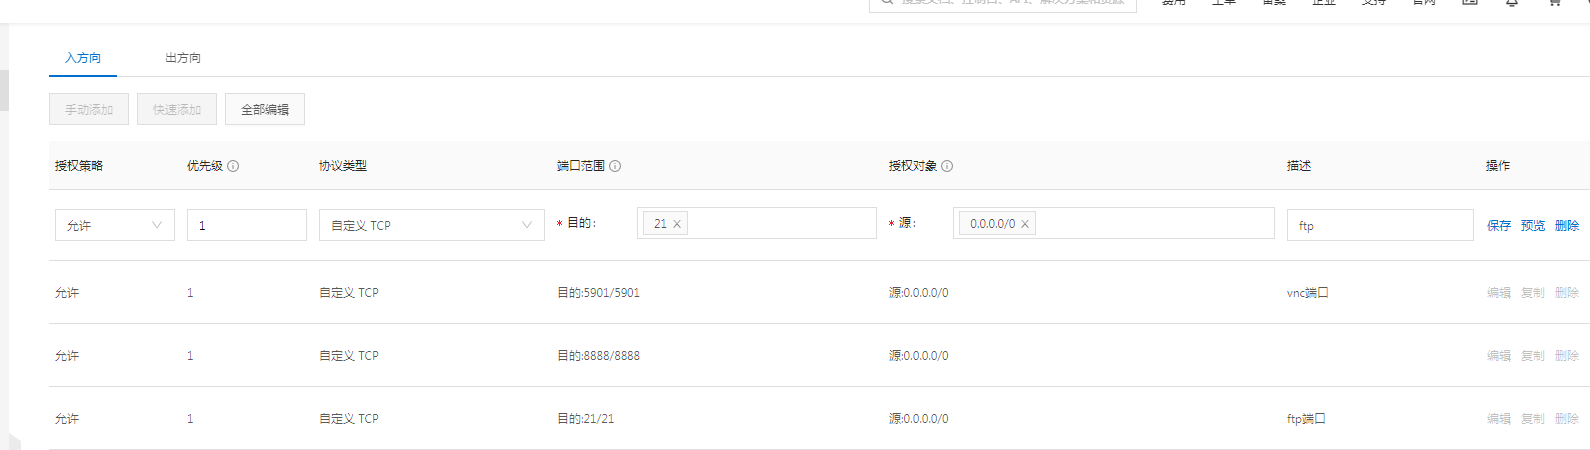Click the 授权策略 column header
This screenshot has height=450, width=1590.
click(x=79, y=166)
